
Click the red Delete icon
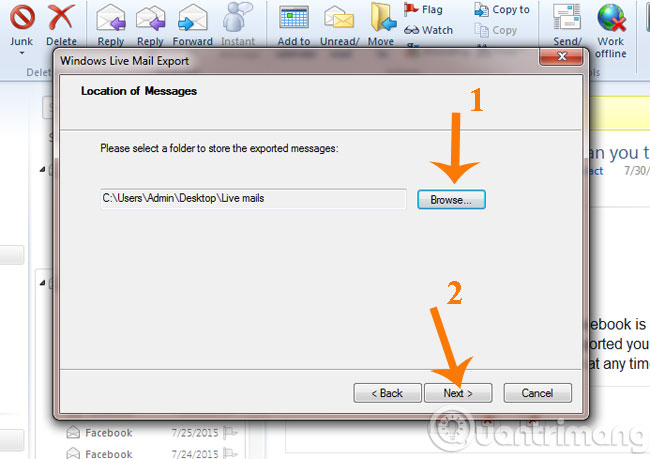click(x=61, y=19)
